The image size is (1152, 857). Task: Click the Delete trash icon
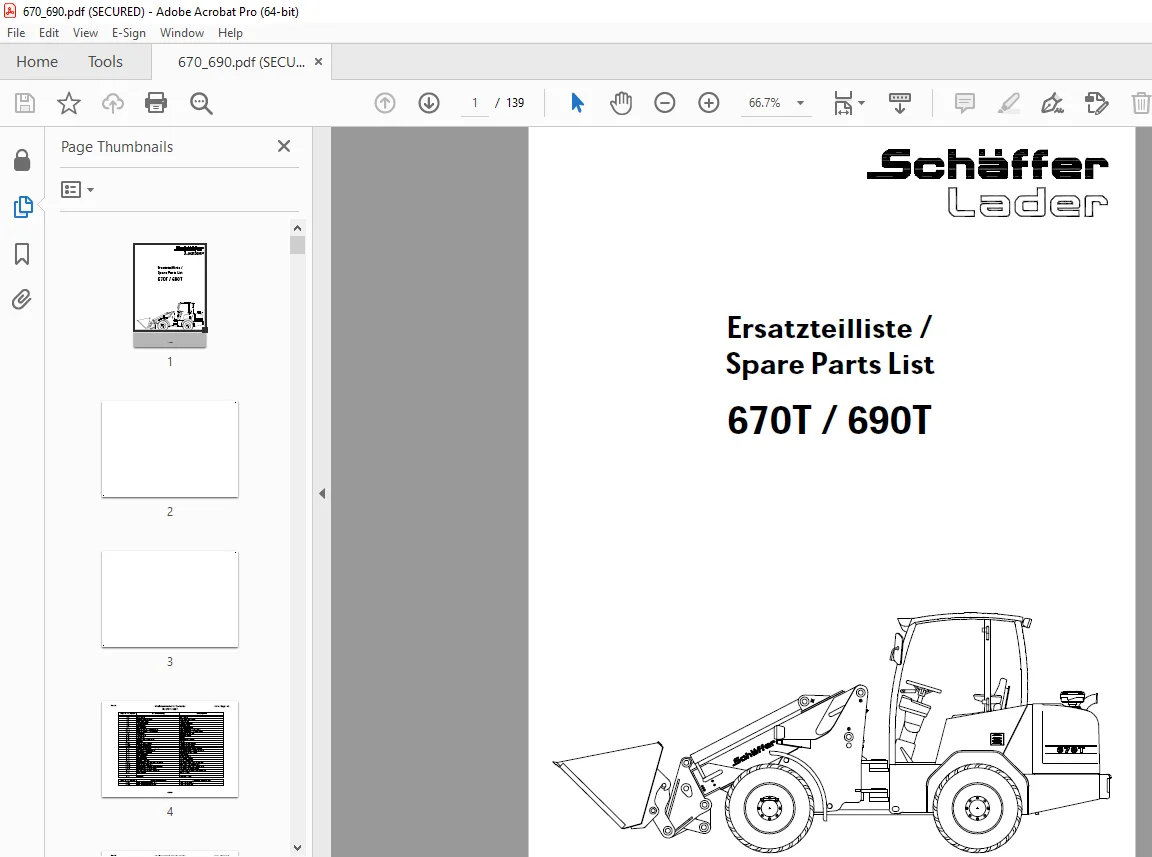tap(1140, 103)
